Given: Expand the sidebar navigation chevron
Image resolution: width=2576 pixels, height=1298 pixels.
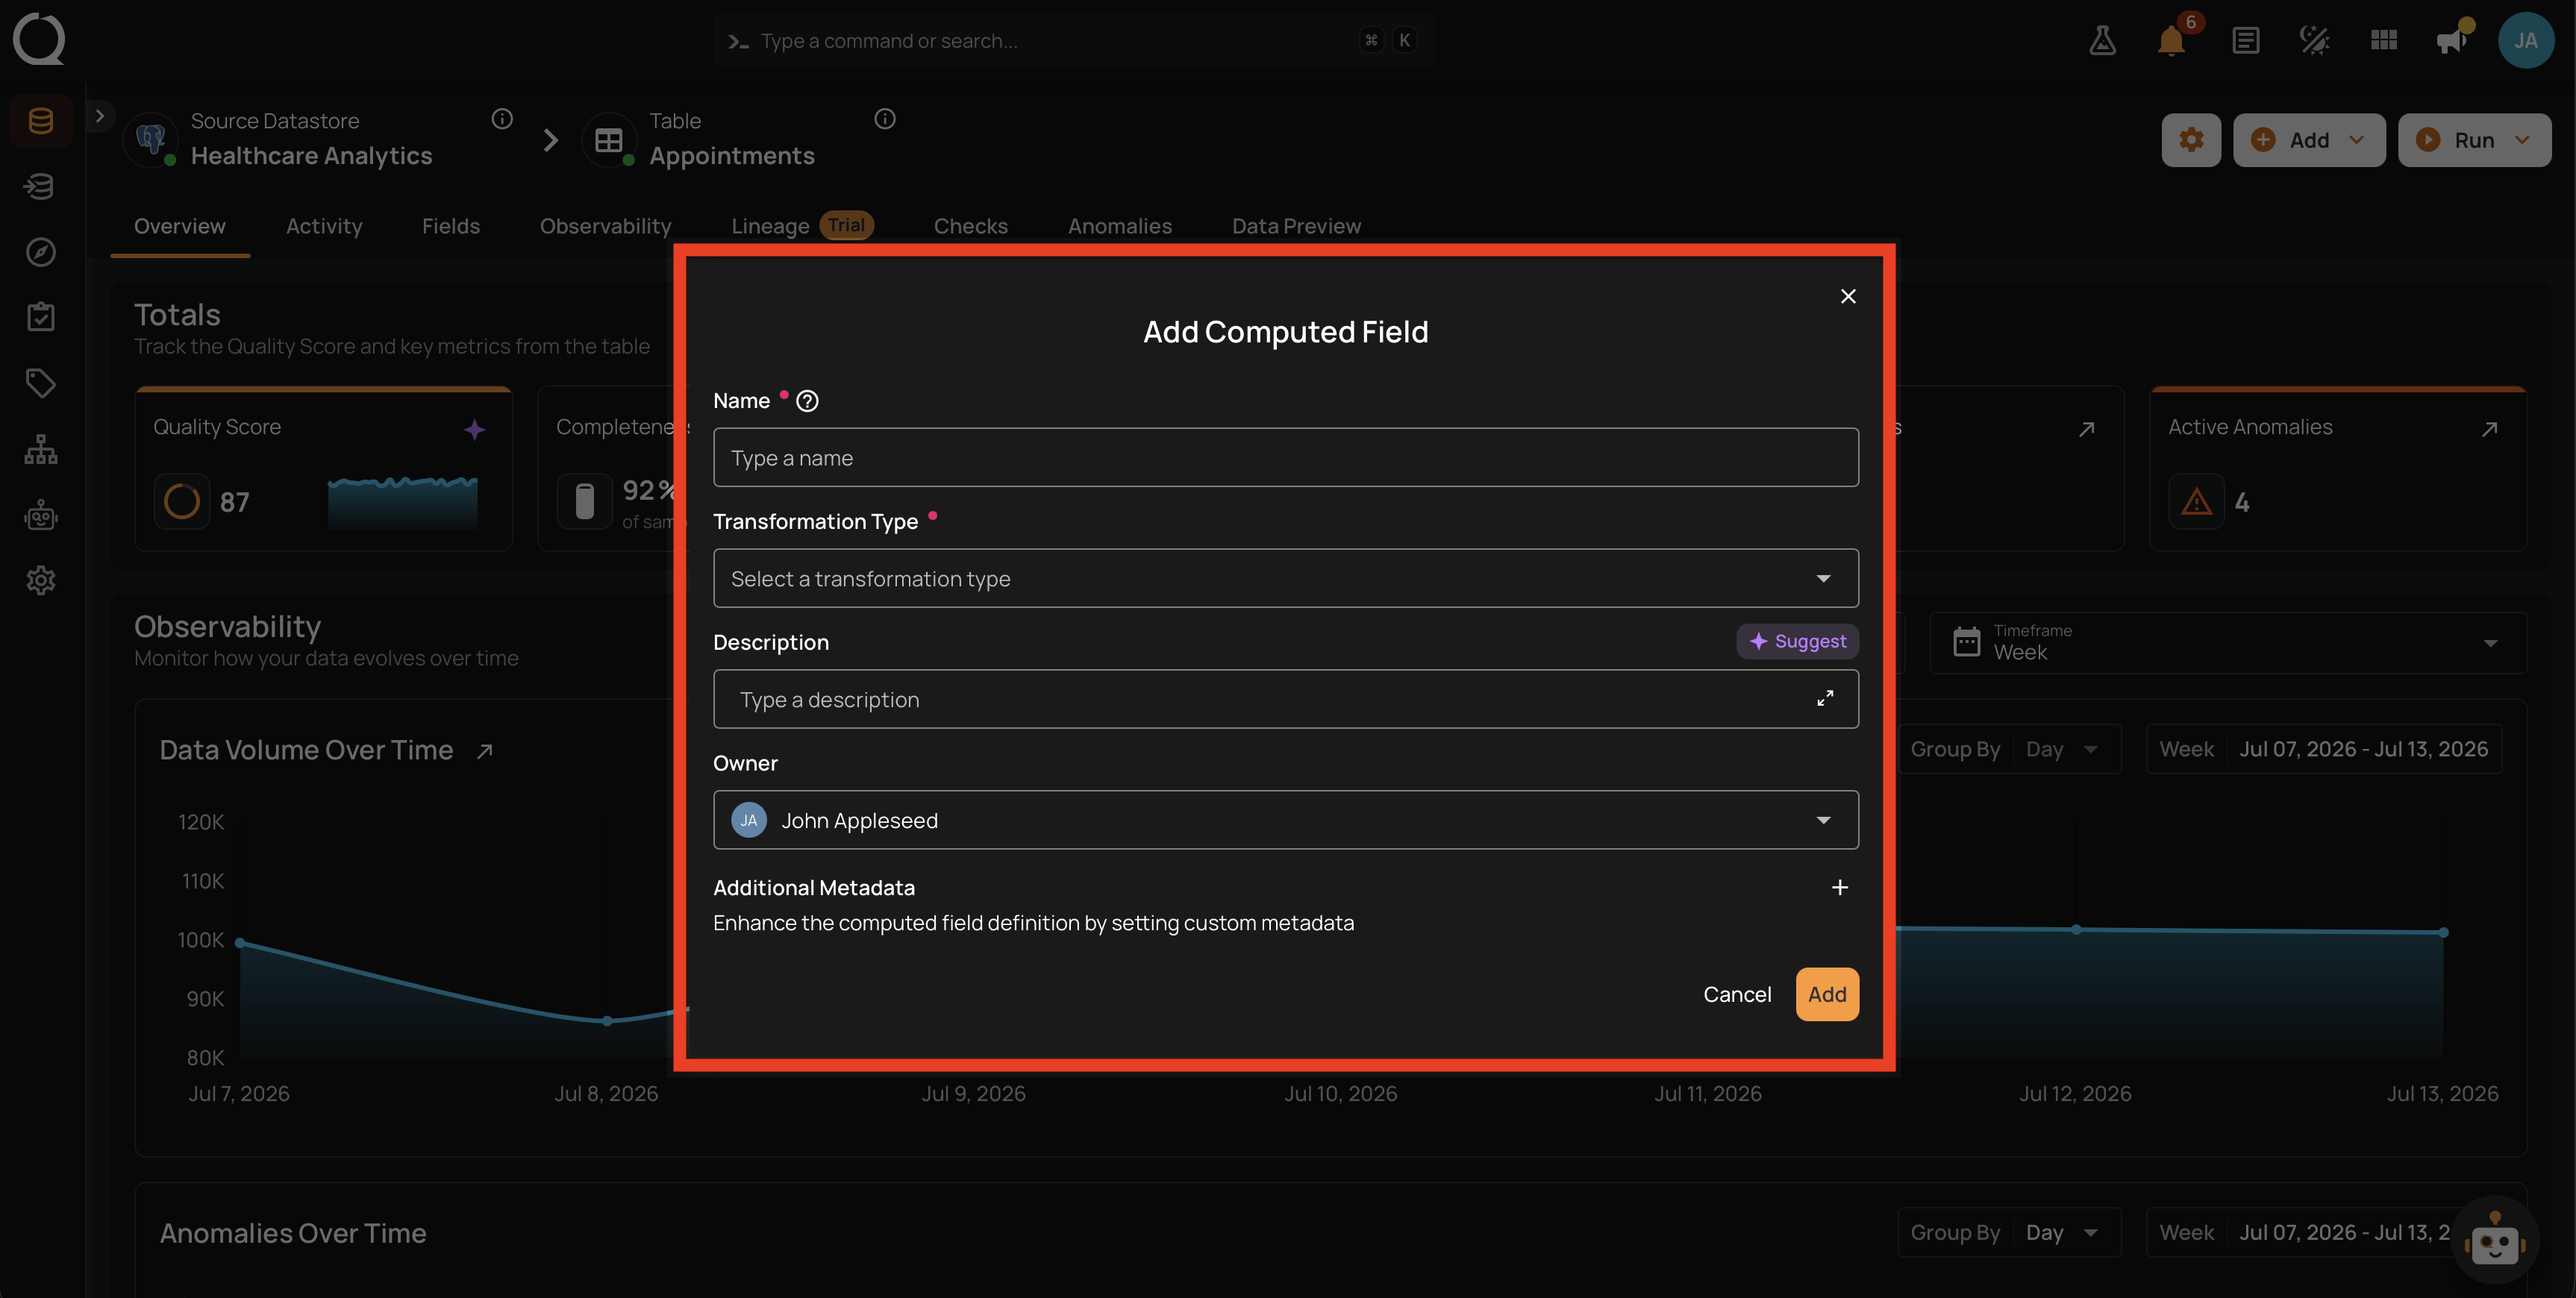Looking at the screenshot, I should [99, 116].
